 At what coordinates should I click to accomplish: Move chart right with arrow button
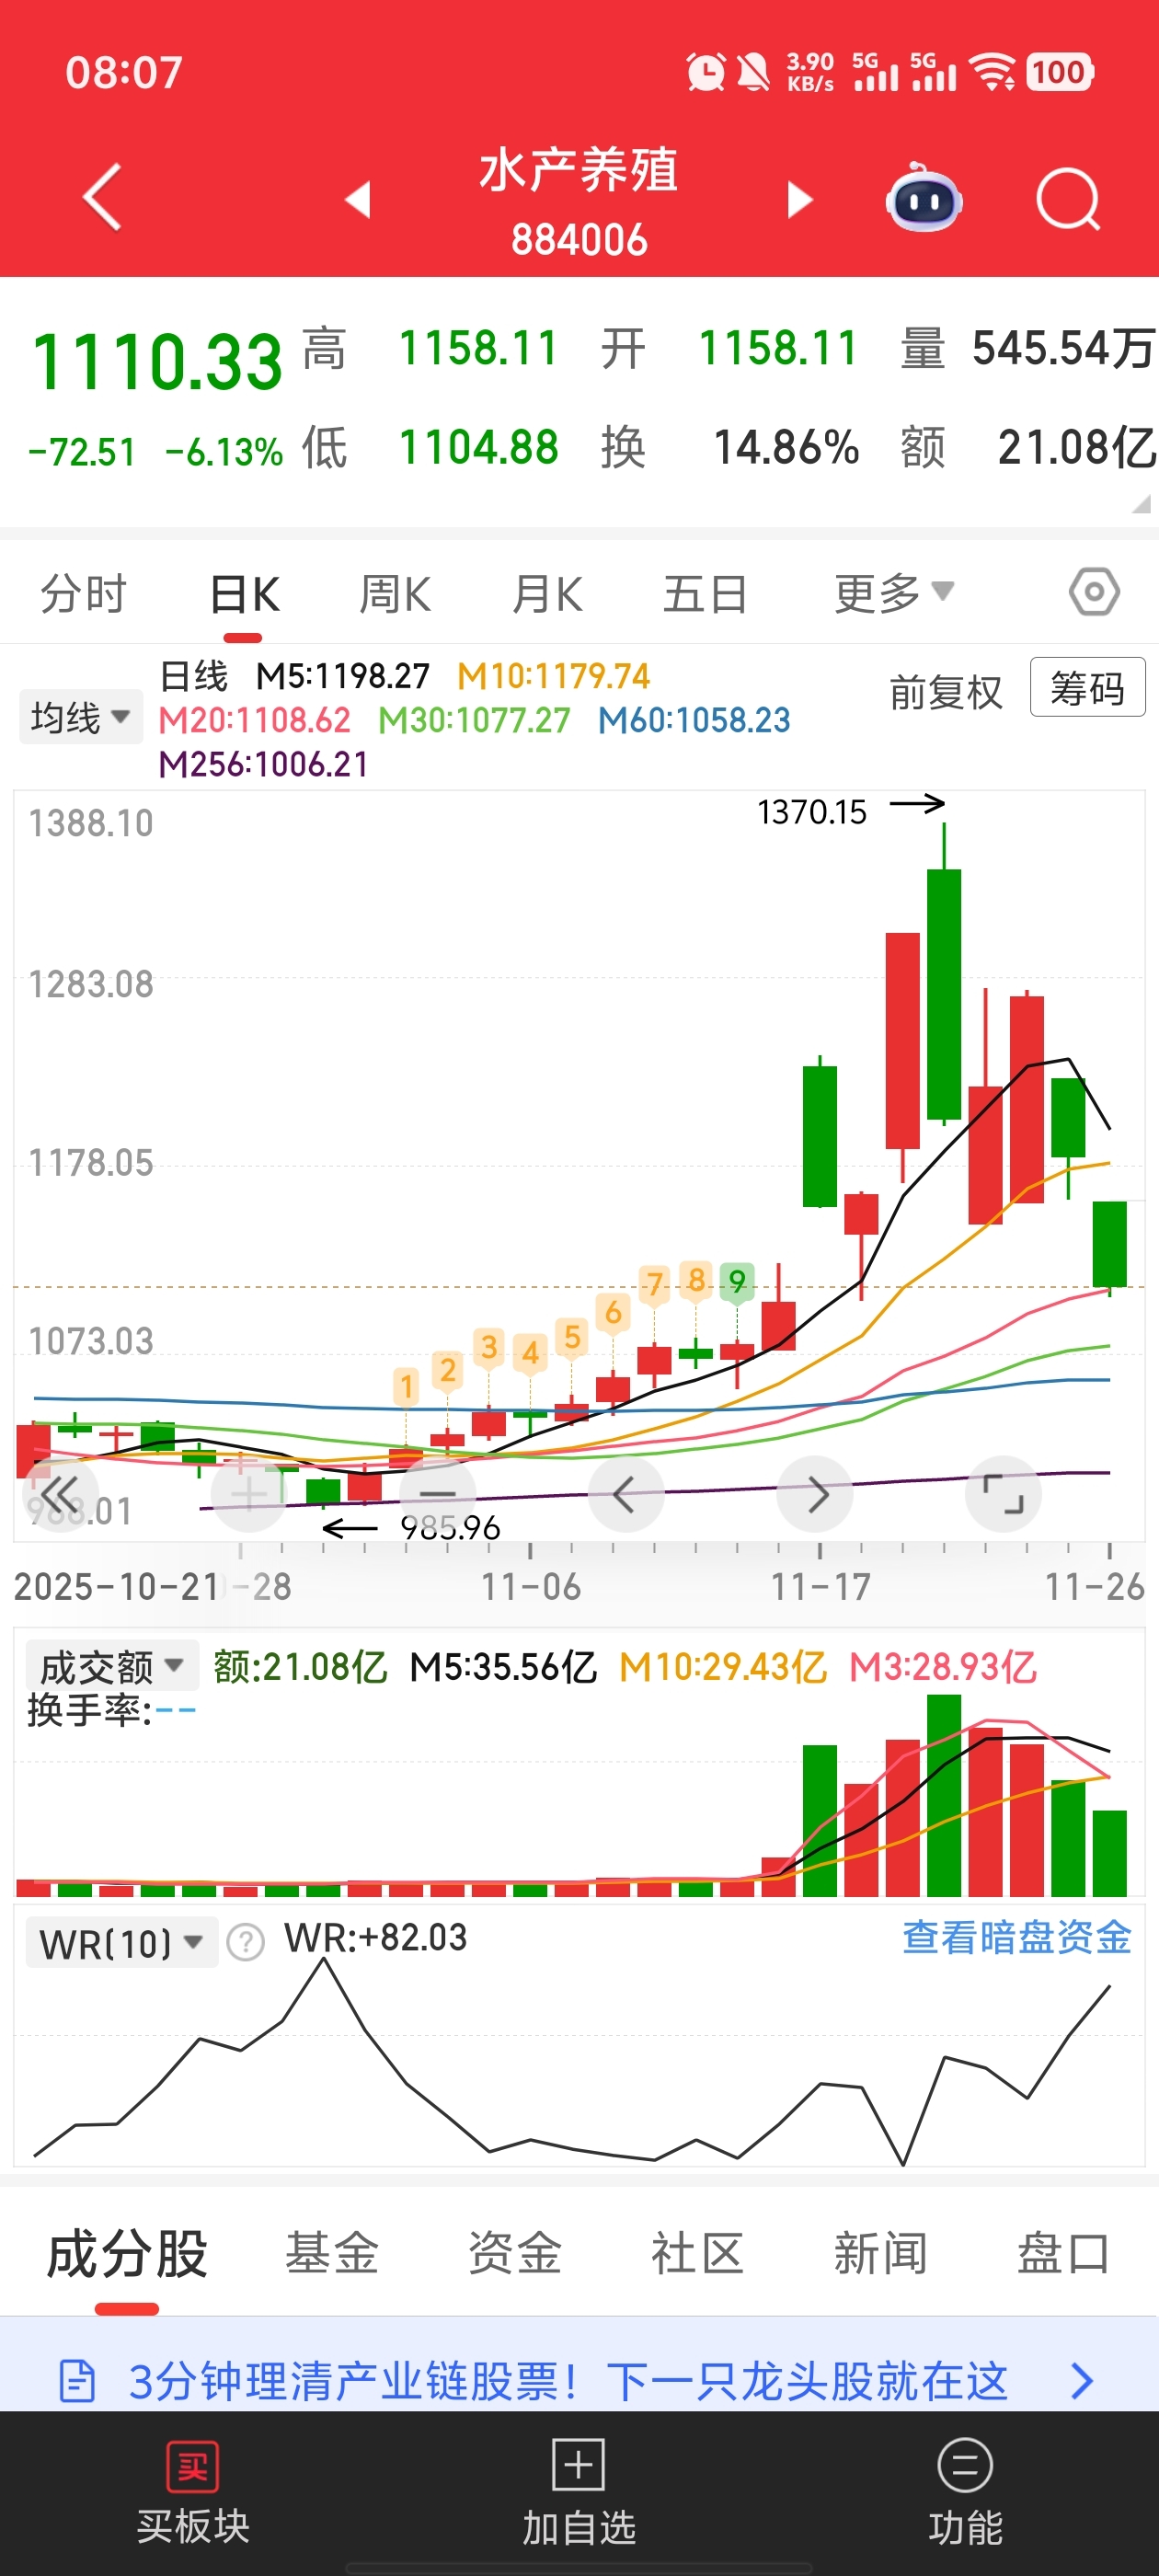tap(815, 1495)
